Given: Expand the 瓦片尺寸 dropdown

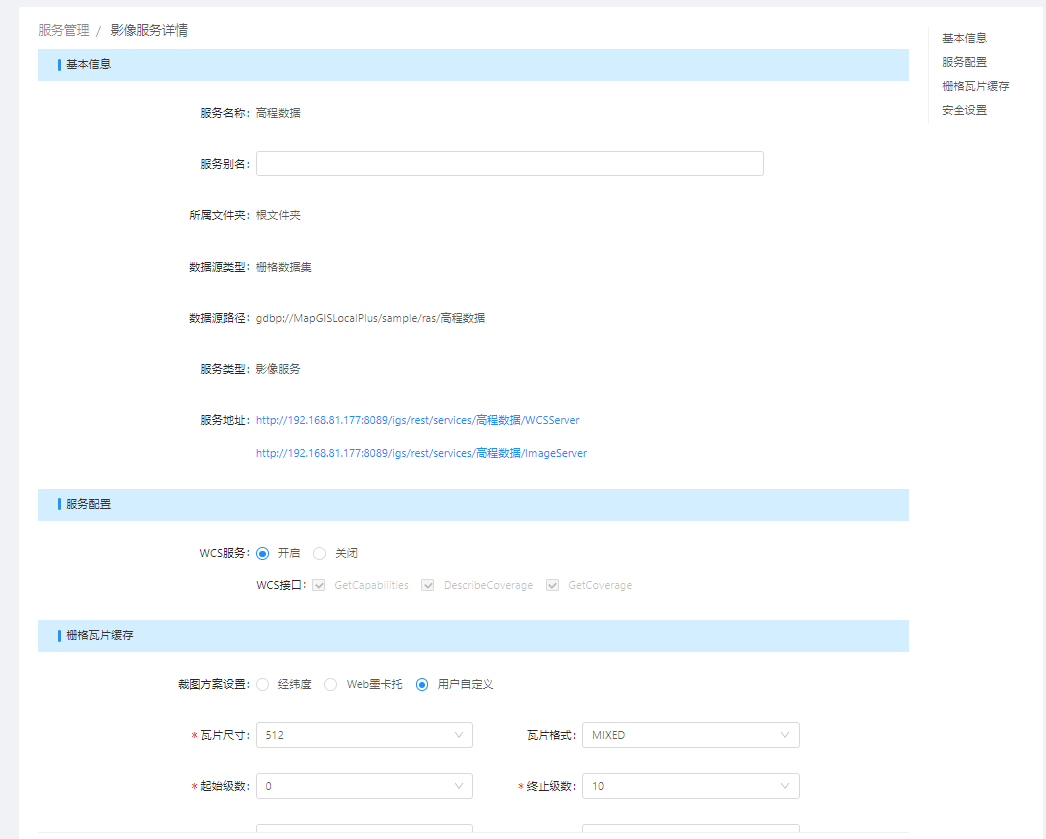Looking at the screenshot, I should (x=364, y=735).
